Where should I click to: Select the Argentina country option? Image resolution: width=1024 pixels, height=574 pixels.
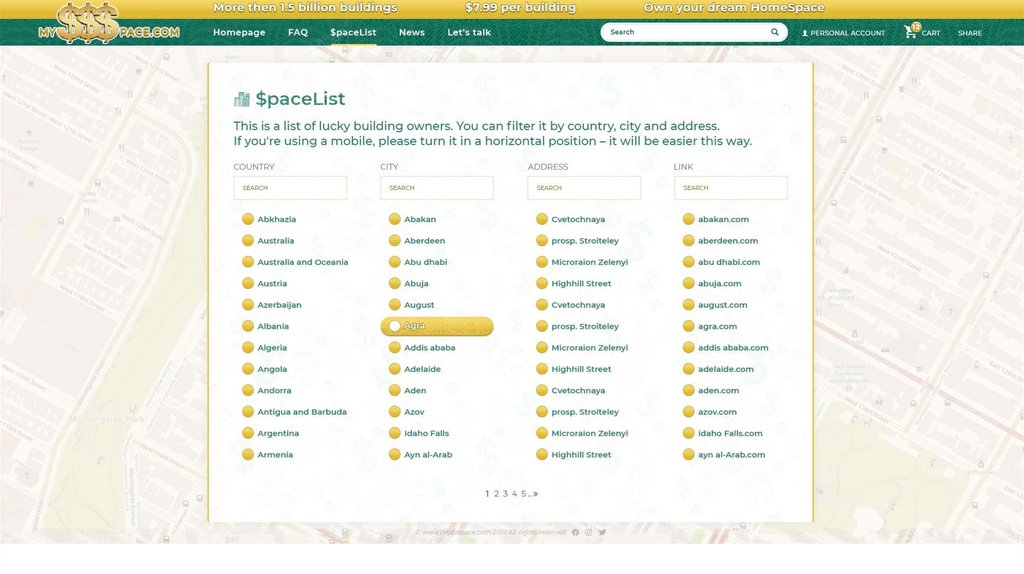click(278, 433)
